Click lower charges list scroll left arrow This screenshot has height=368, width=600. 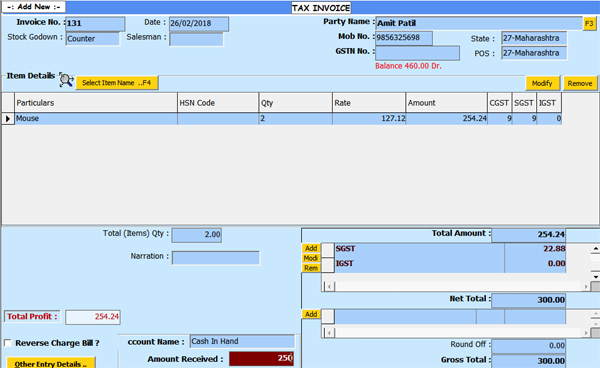329,333
